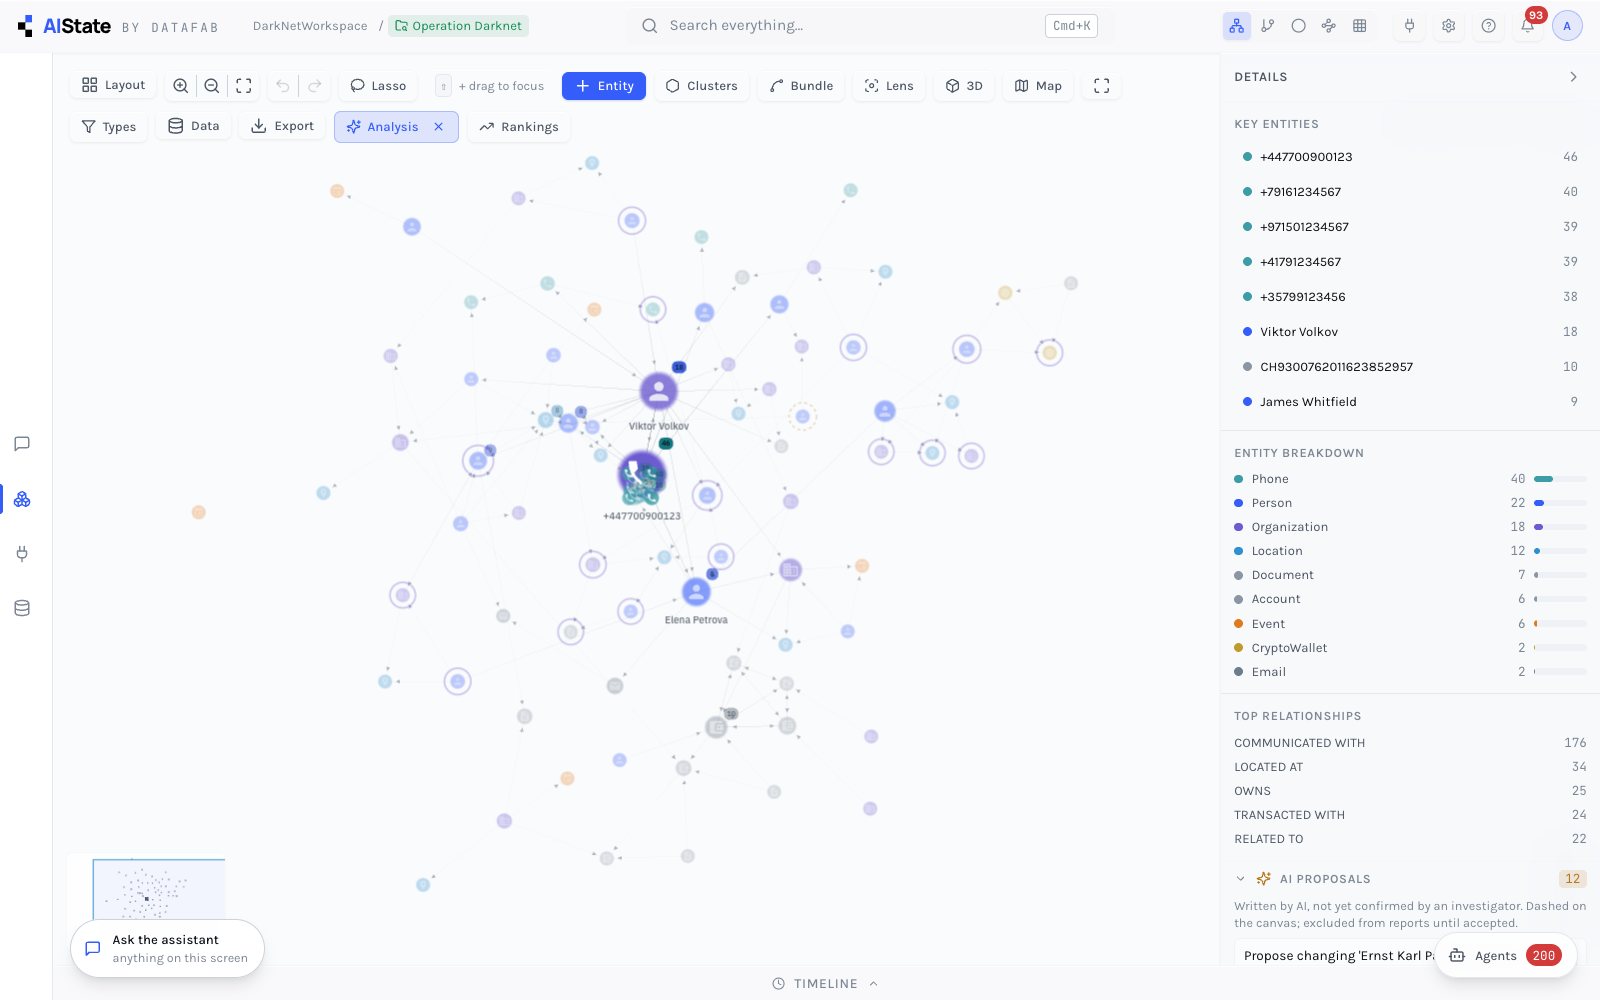Open the Operation Darknet breadcrumb
The height and width of the screenshot is (1000, 1600).
(x=458, y=26)
